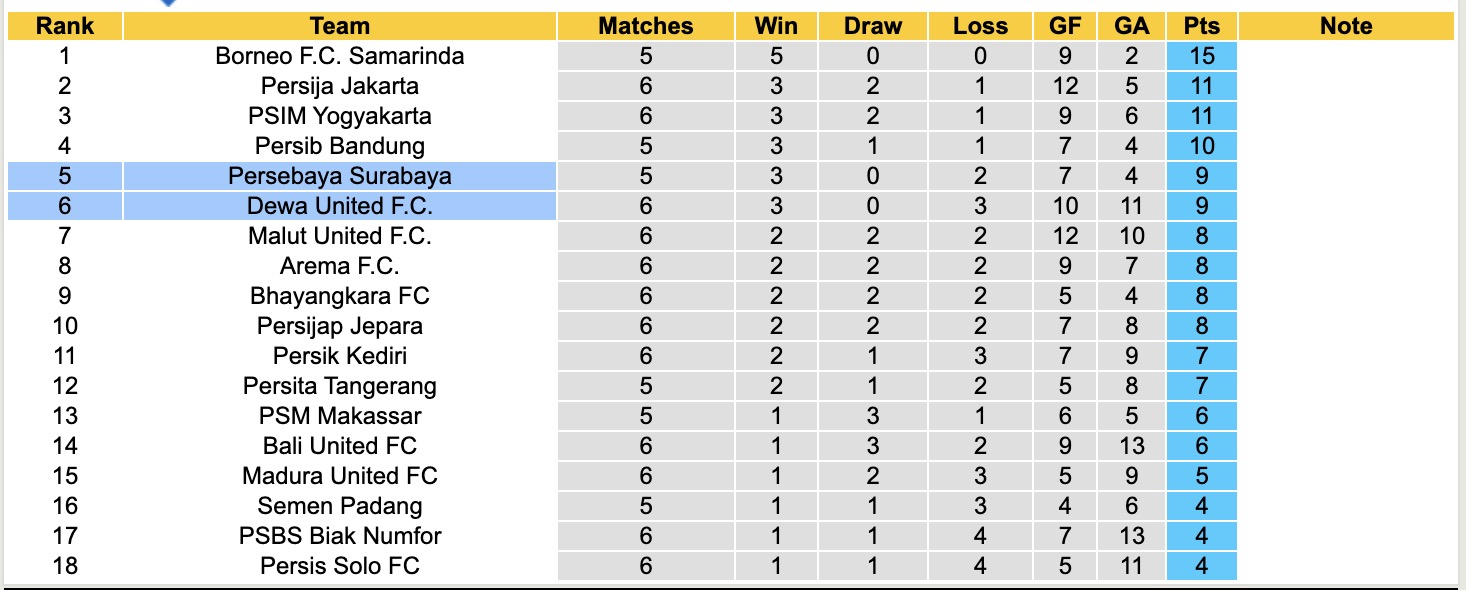
Task: Click the Loss column header
Action: coord(980,26)
